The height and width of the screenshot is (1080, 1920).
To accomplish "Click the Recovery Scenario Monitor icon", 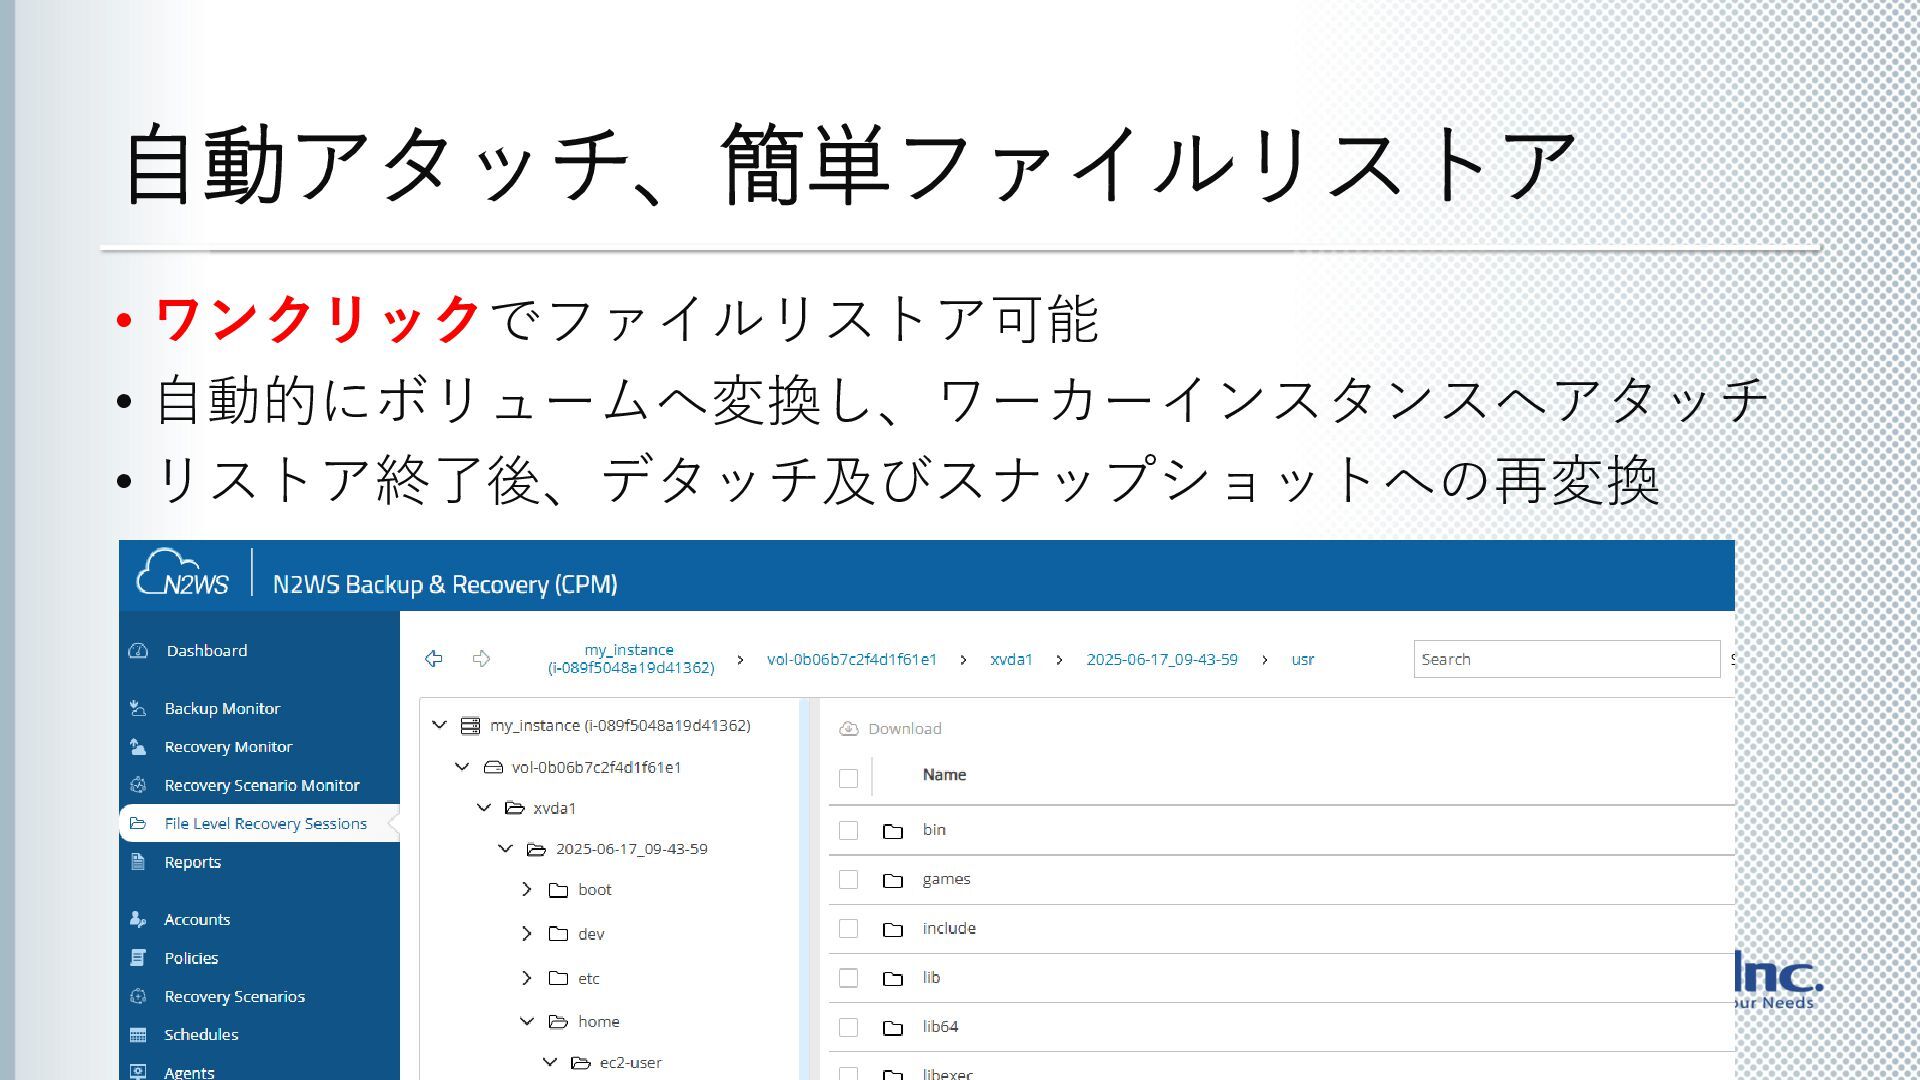I will [138, 785].
